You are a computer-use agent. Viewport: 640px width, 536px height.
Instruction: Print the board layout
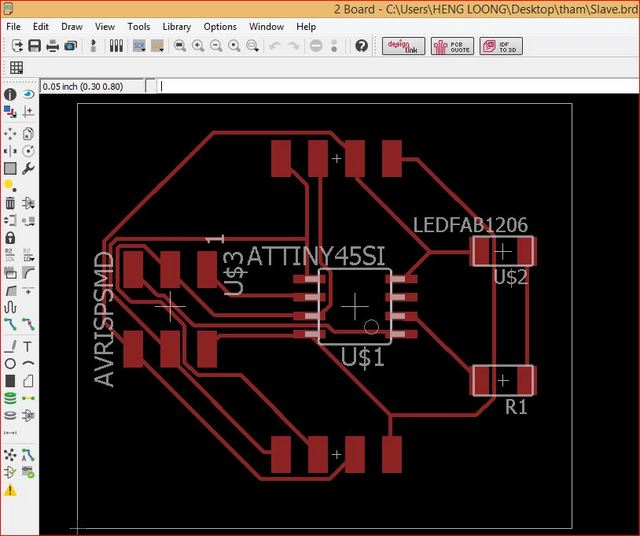tap(53, 46)
